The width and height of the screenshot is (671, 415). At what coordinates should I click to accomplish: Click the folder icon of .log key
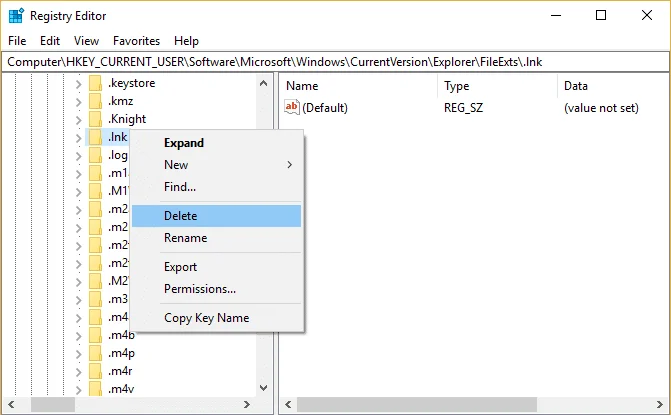(95, 155)
